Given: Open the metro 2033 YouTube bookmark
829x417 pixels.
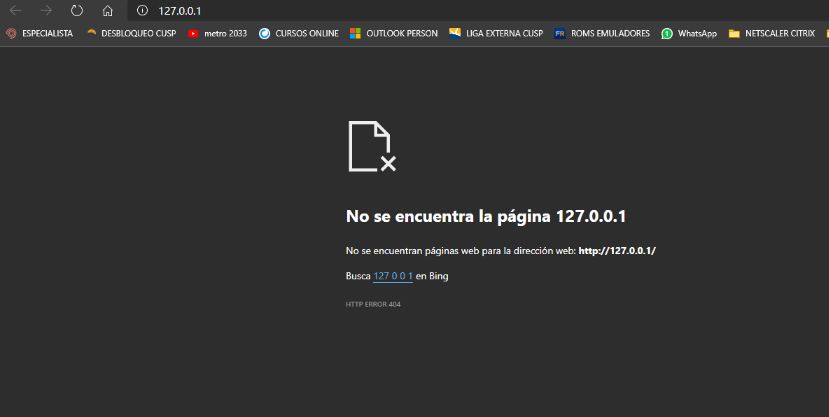Looking at the screenshot, I should coord(218,33).
